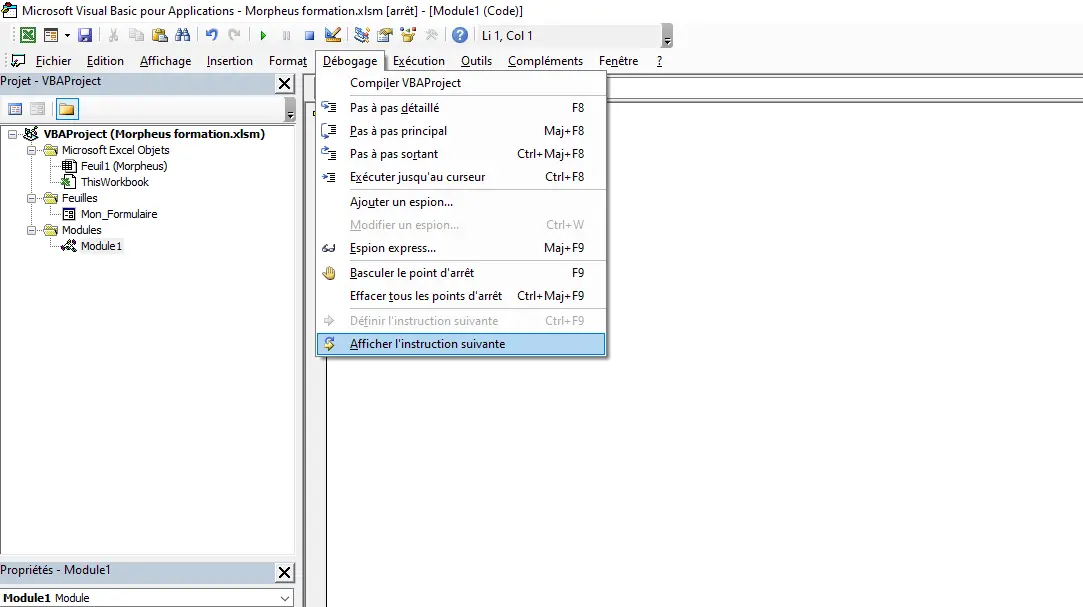Open Project pane toolbar options arrow
The image size is (1083, 607).
tap(290, 110)
